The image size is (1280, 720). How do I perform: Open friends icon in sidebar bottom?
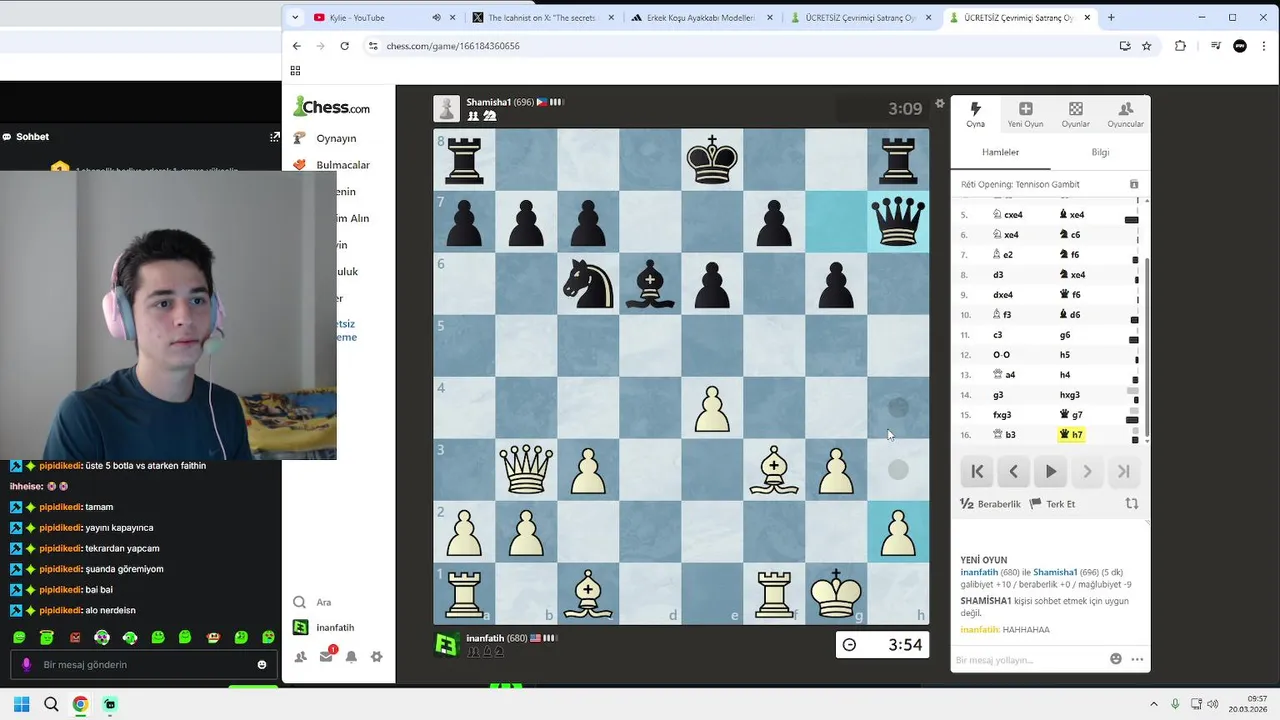[300, 657]
